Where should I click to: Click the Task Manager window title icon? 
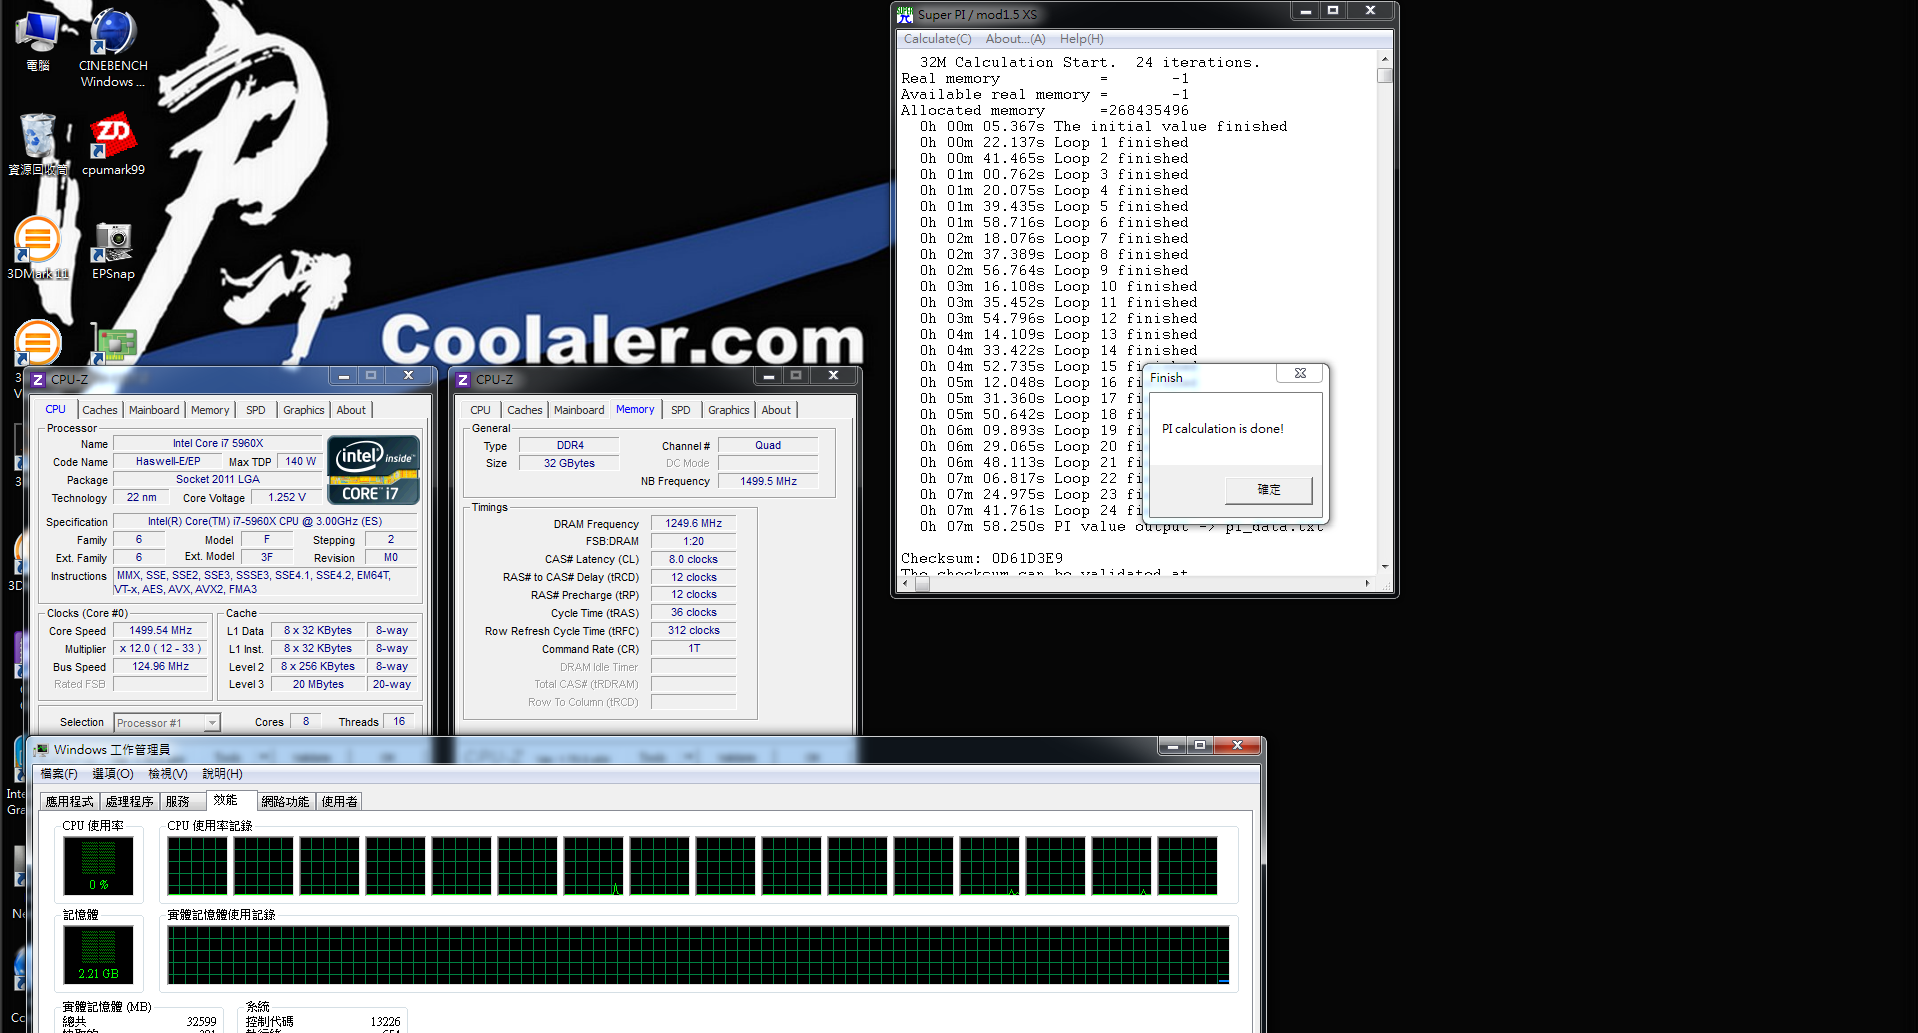42,749
